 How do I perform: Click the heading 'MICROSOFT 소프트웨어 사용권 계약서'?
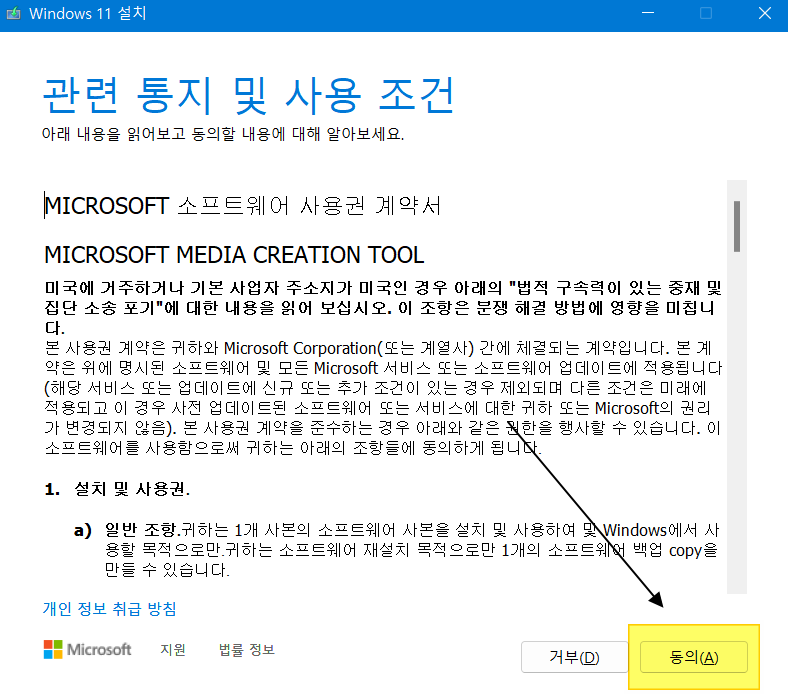tap(243, 206)
